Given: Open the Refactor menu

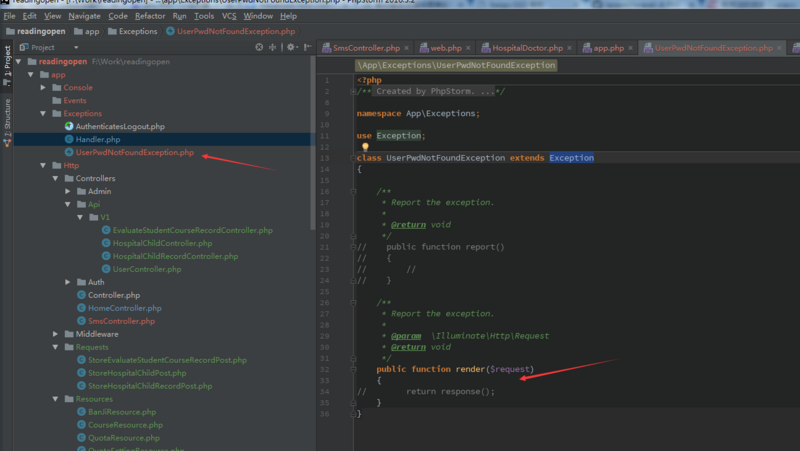Looking at the screenshot, I should point(150,16).
